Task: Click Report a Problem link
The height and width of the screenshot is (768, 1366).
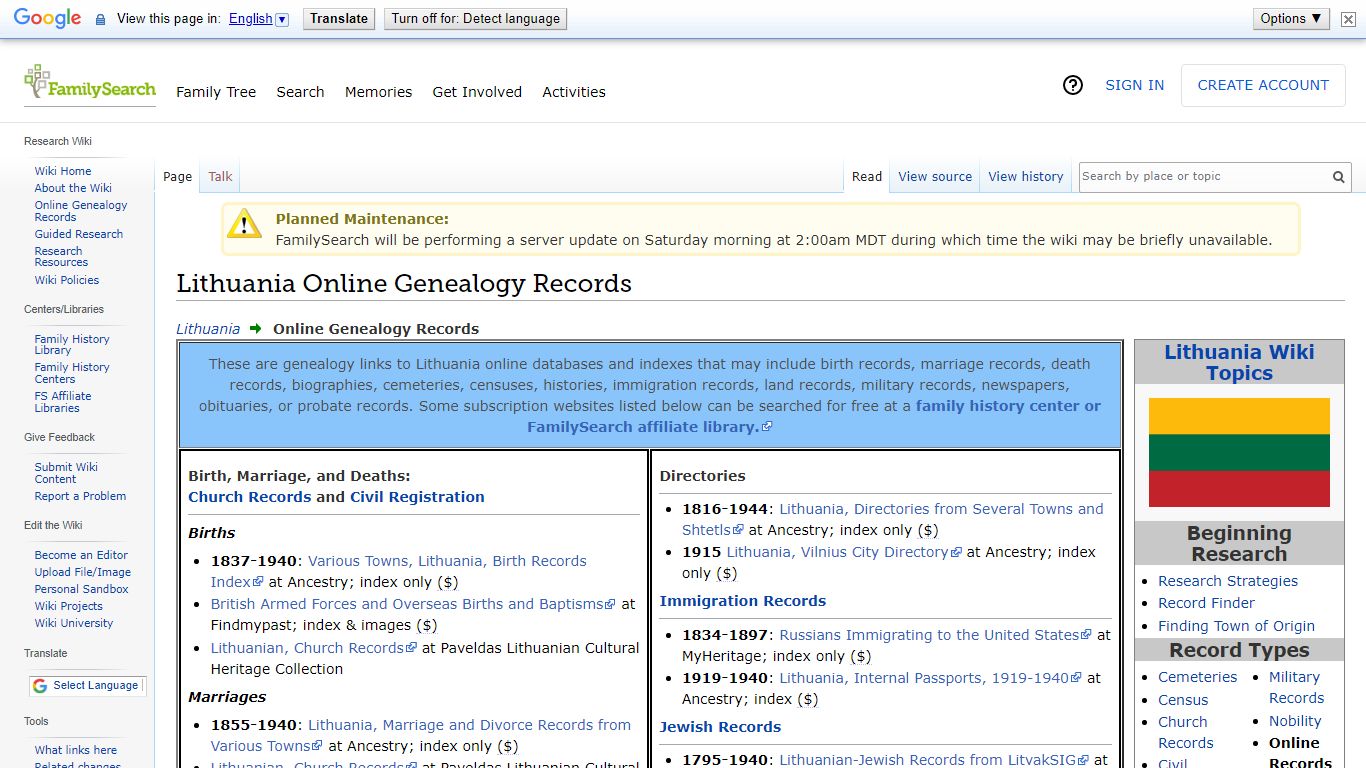Action: click(x=80, y=496)
